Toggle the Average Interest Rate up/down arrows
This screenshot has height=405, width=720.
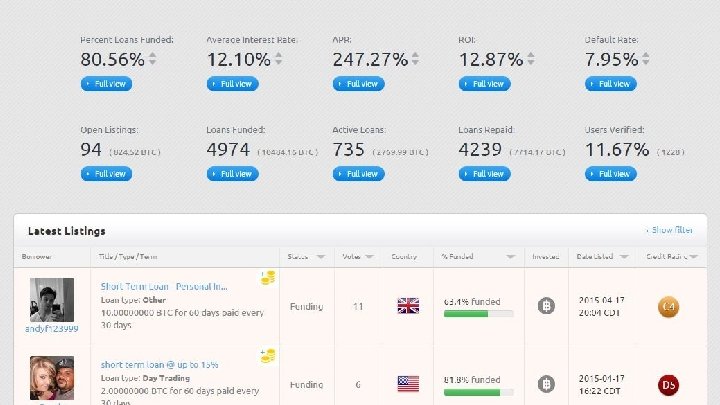point(278,60)
